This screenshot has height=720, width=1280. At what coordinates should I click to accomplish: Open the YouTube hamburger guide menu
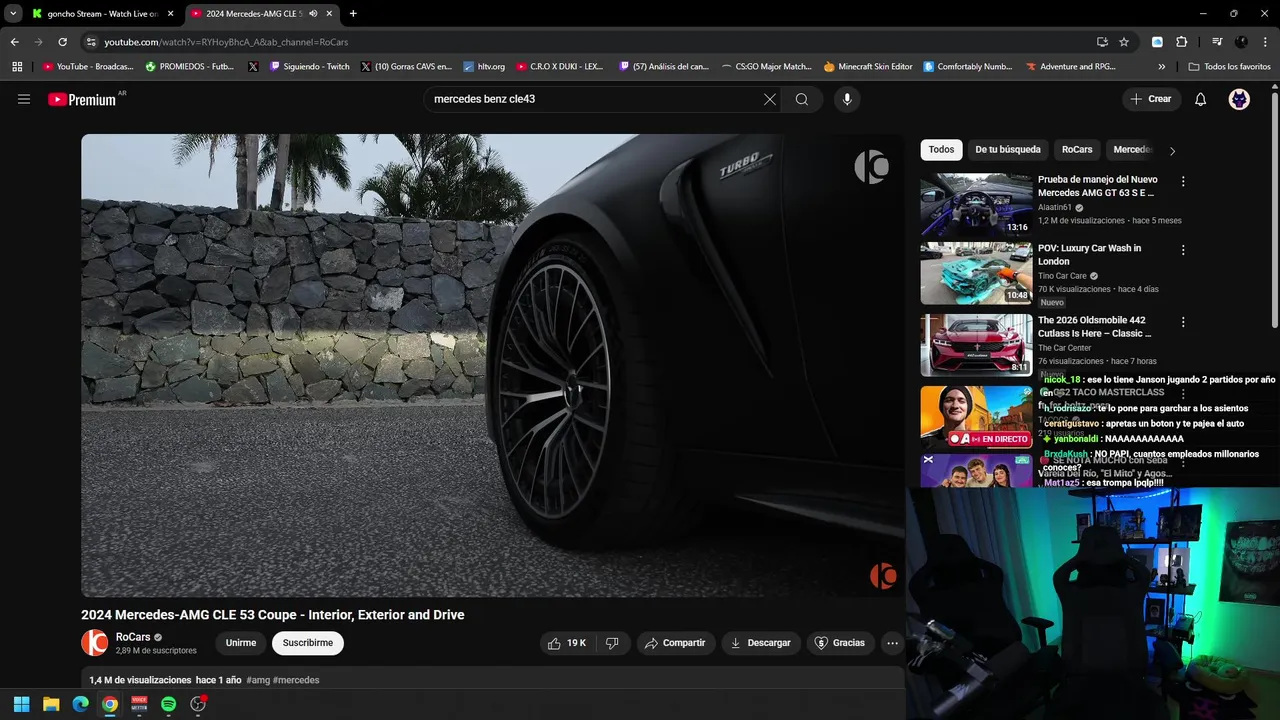tap(24, 99)
